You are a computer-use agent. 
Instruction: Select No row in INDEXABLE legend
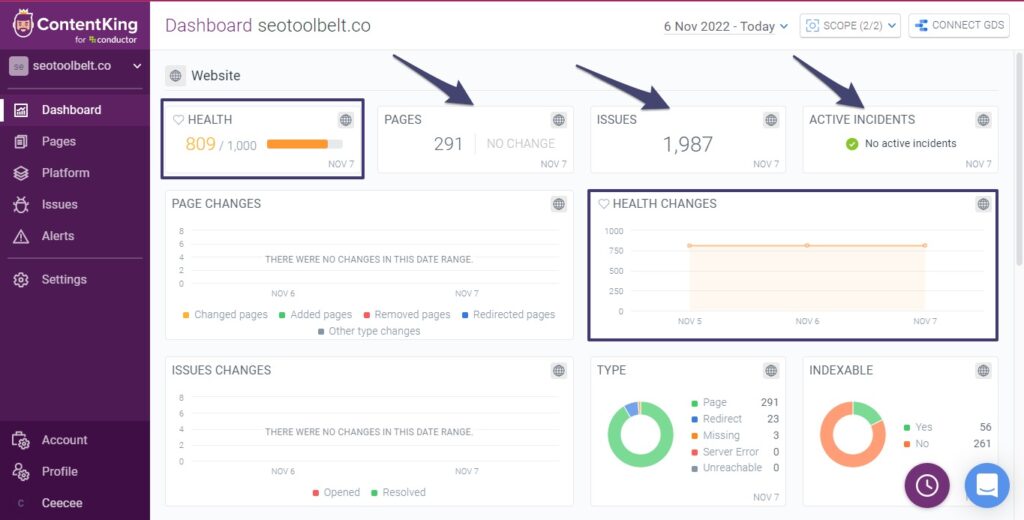[x=948, y=444]
